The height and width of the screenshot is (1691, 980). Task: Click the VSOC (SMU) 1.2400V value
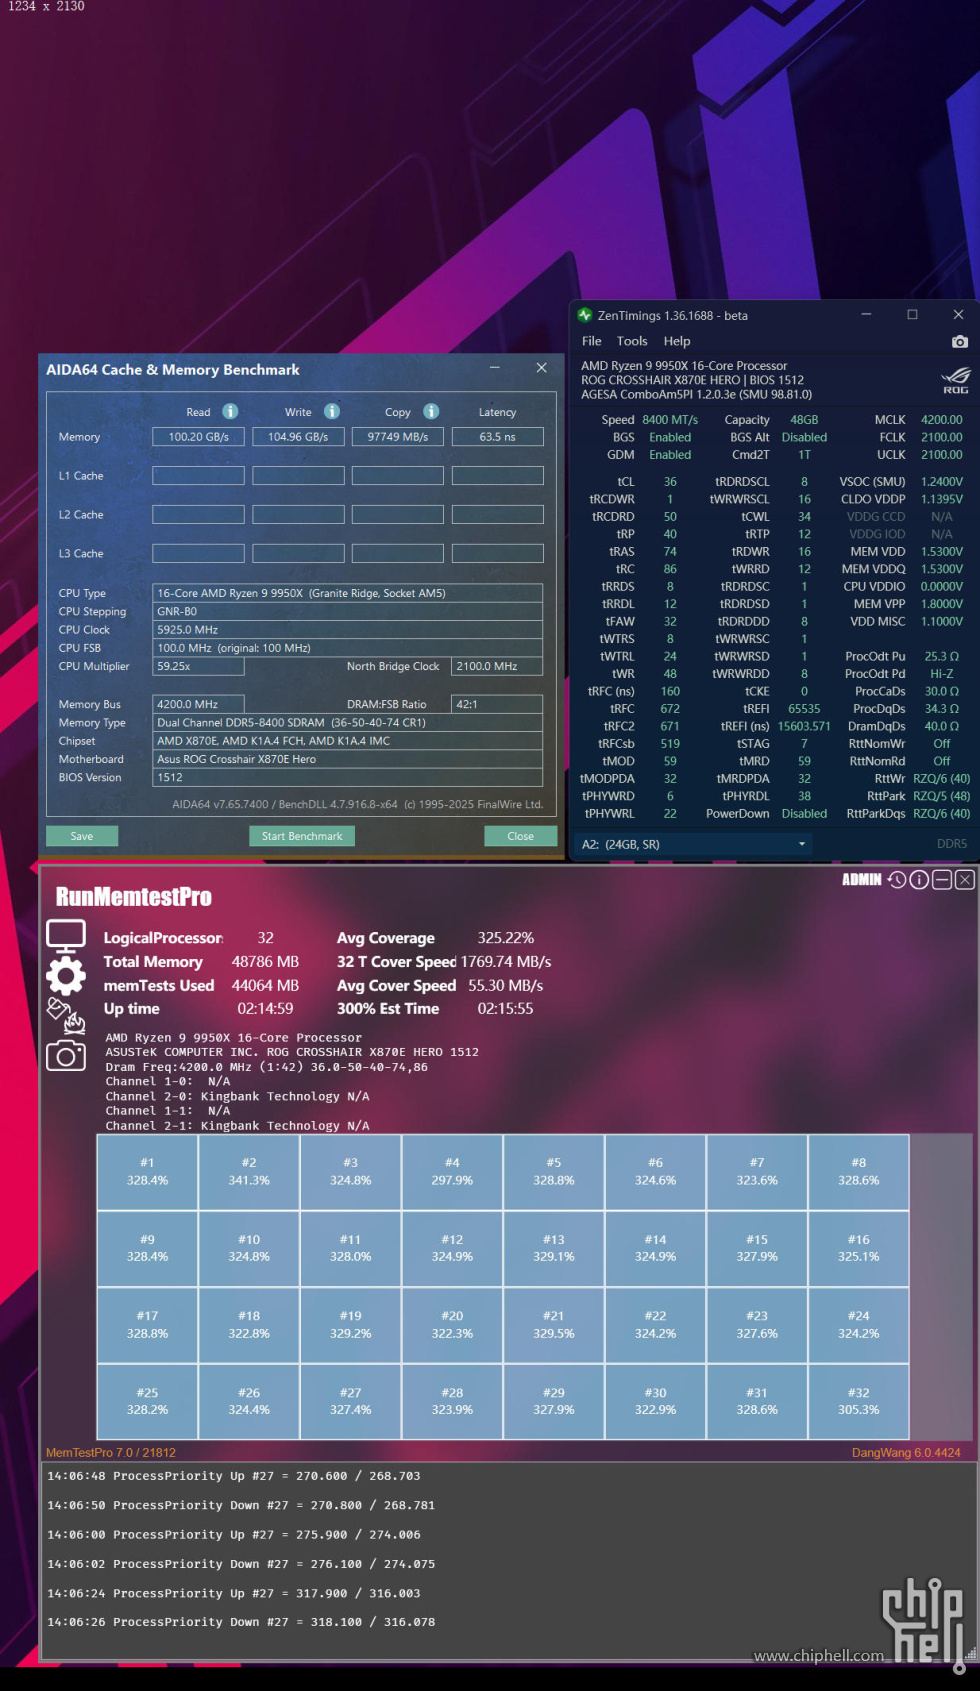942,482
